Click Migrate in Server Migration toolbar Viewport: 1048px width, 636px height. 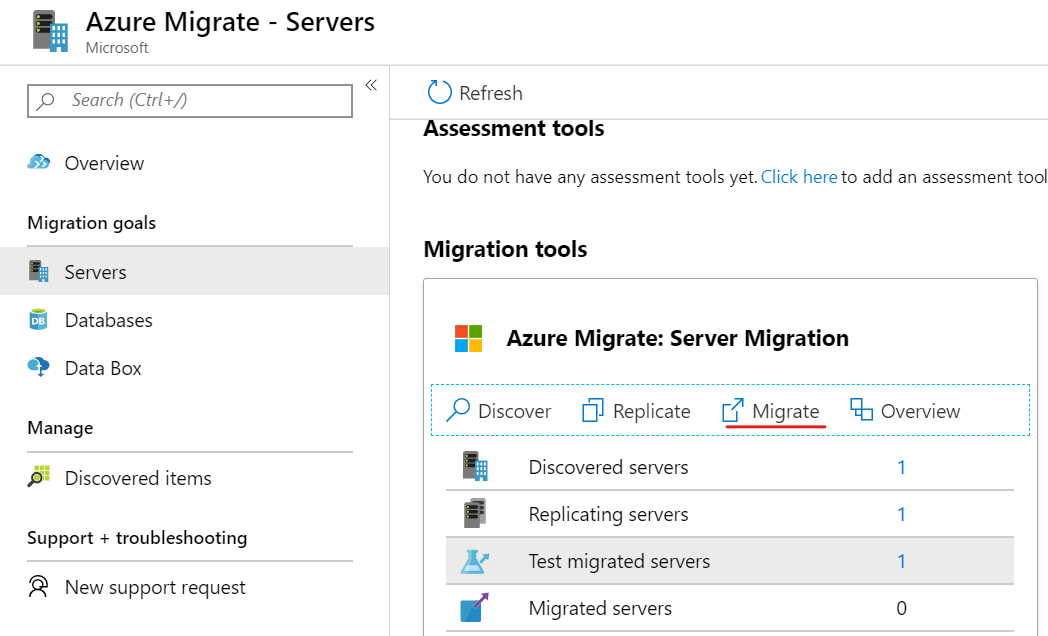click(x=785, y=411)
